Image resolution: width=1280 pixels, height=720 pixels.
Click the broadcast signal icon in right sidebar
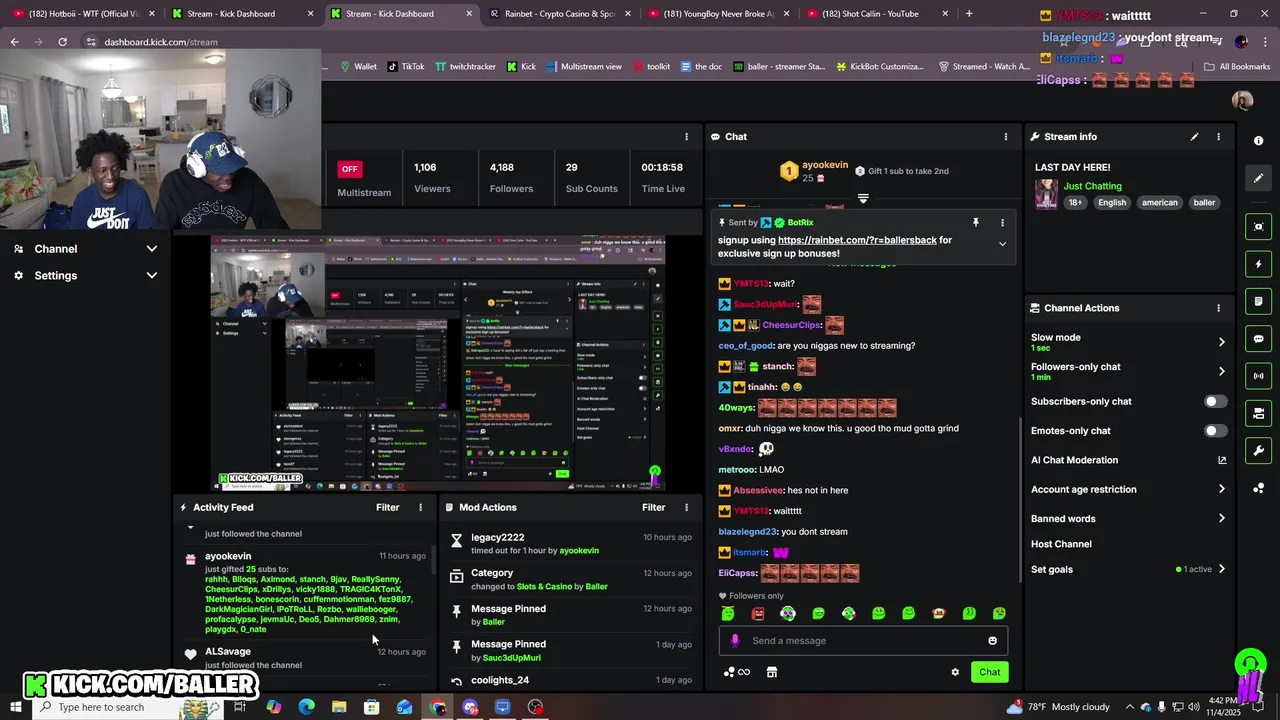pyautogui.click(x=1258, y=376)
